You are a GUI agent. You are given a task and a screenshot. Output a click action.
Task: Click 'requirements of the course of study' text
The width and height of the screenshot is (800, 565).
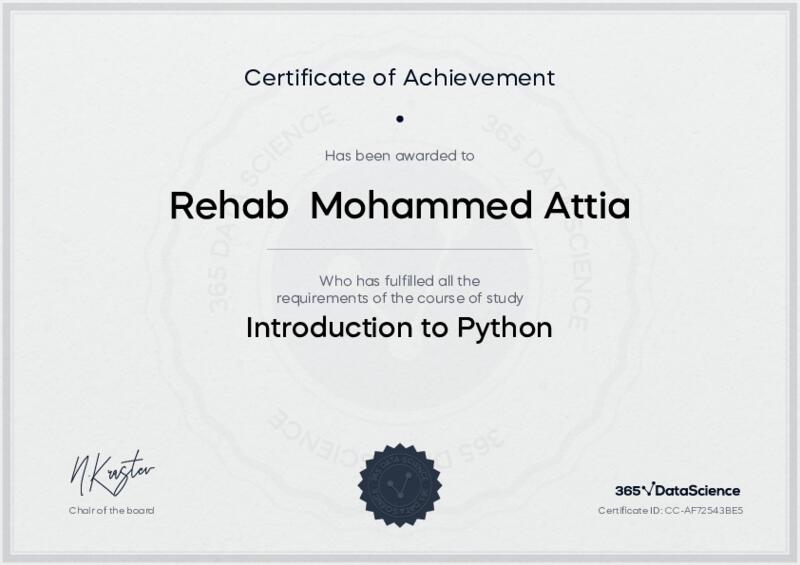[x=399, y=298]
